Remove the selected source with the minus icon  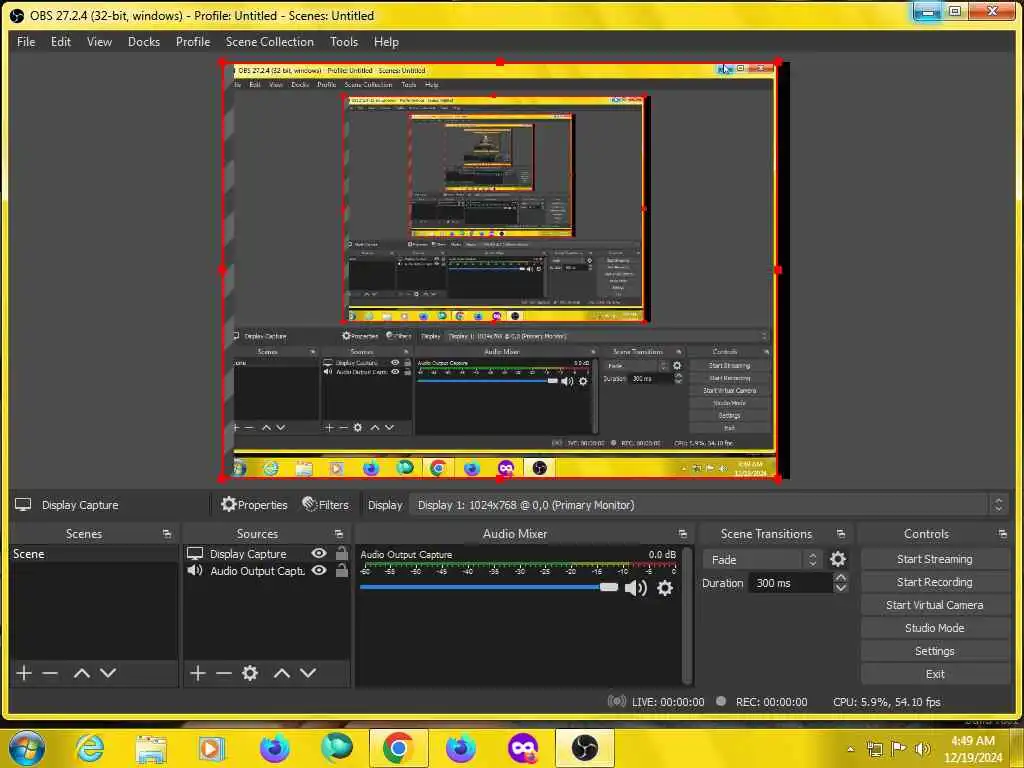point(224,673)
